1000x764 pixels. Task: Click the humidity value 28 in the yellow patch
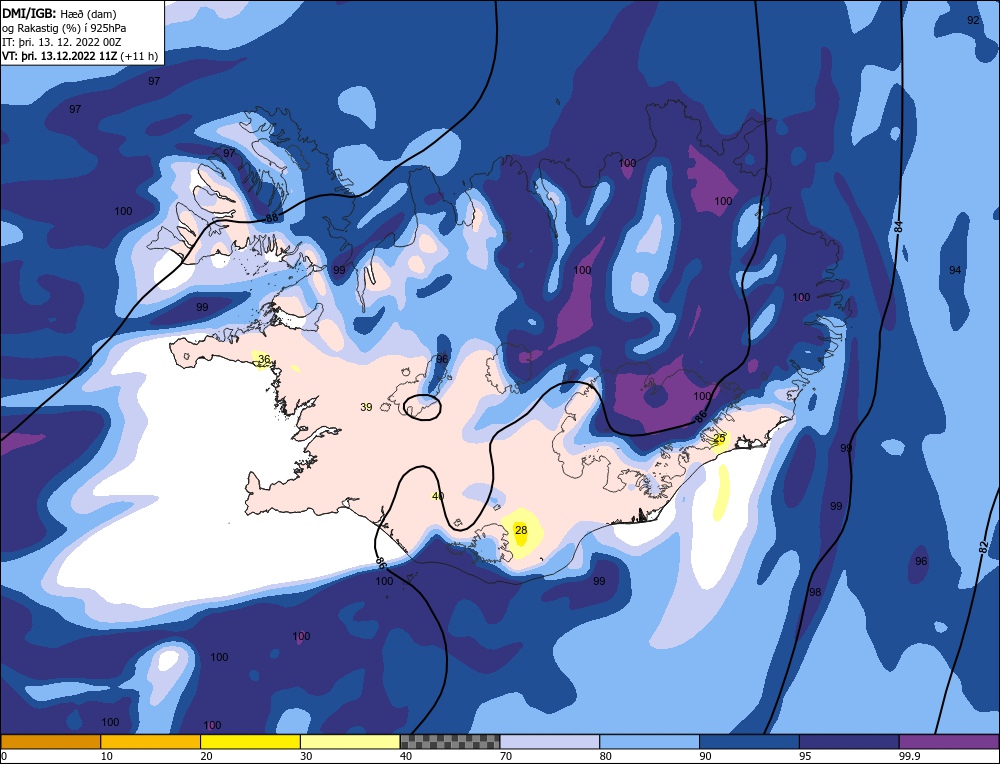pos(521,530)
